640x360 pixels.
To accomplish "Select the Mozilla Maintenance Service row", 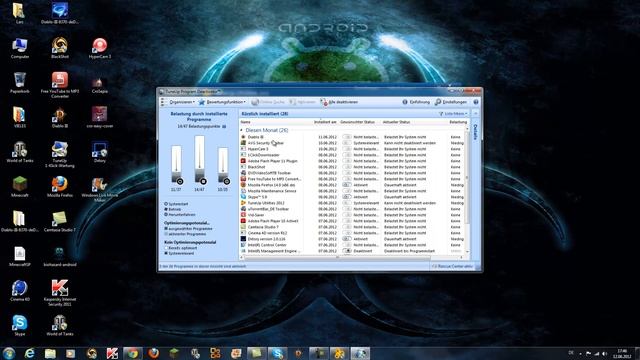I will point(352,191).
